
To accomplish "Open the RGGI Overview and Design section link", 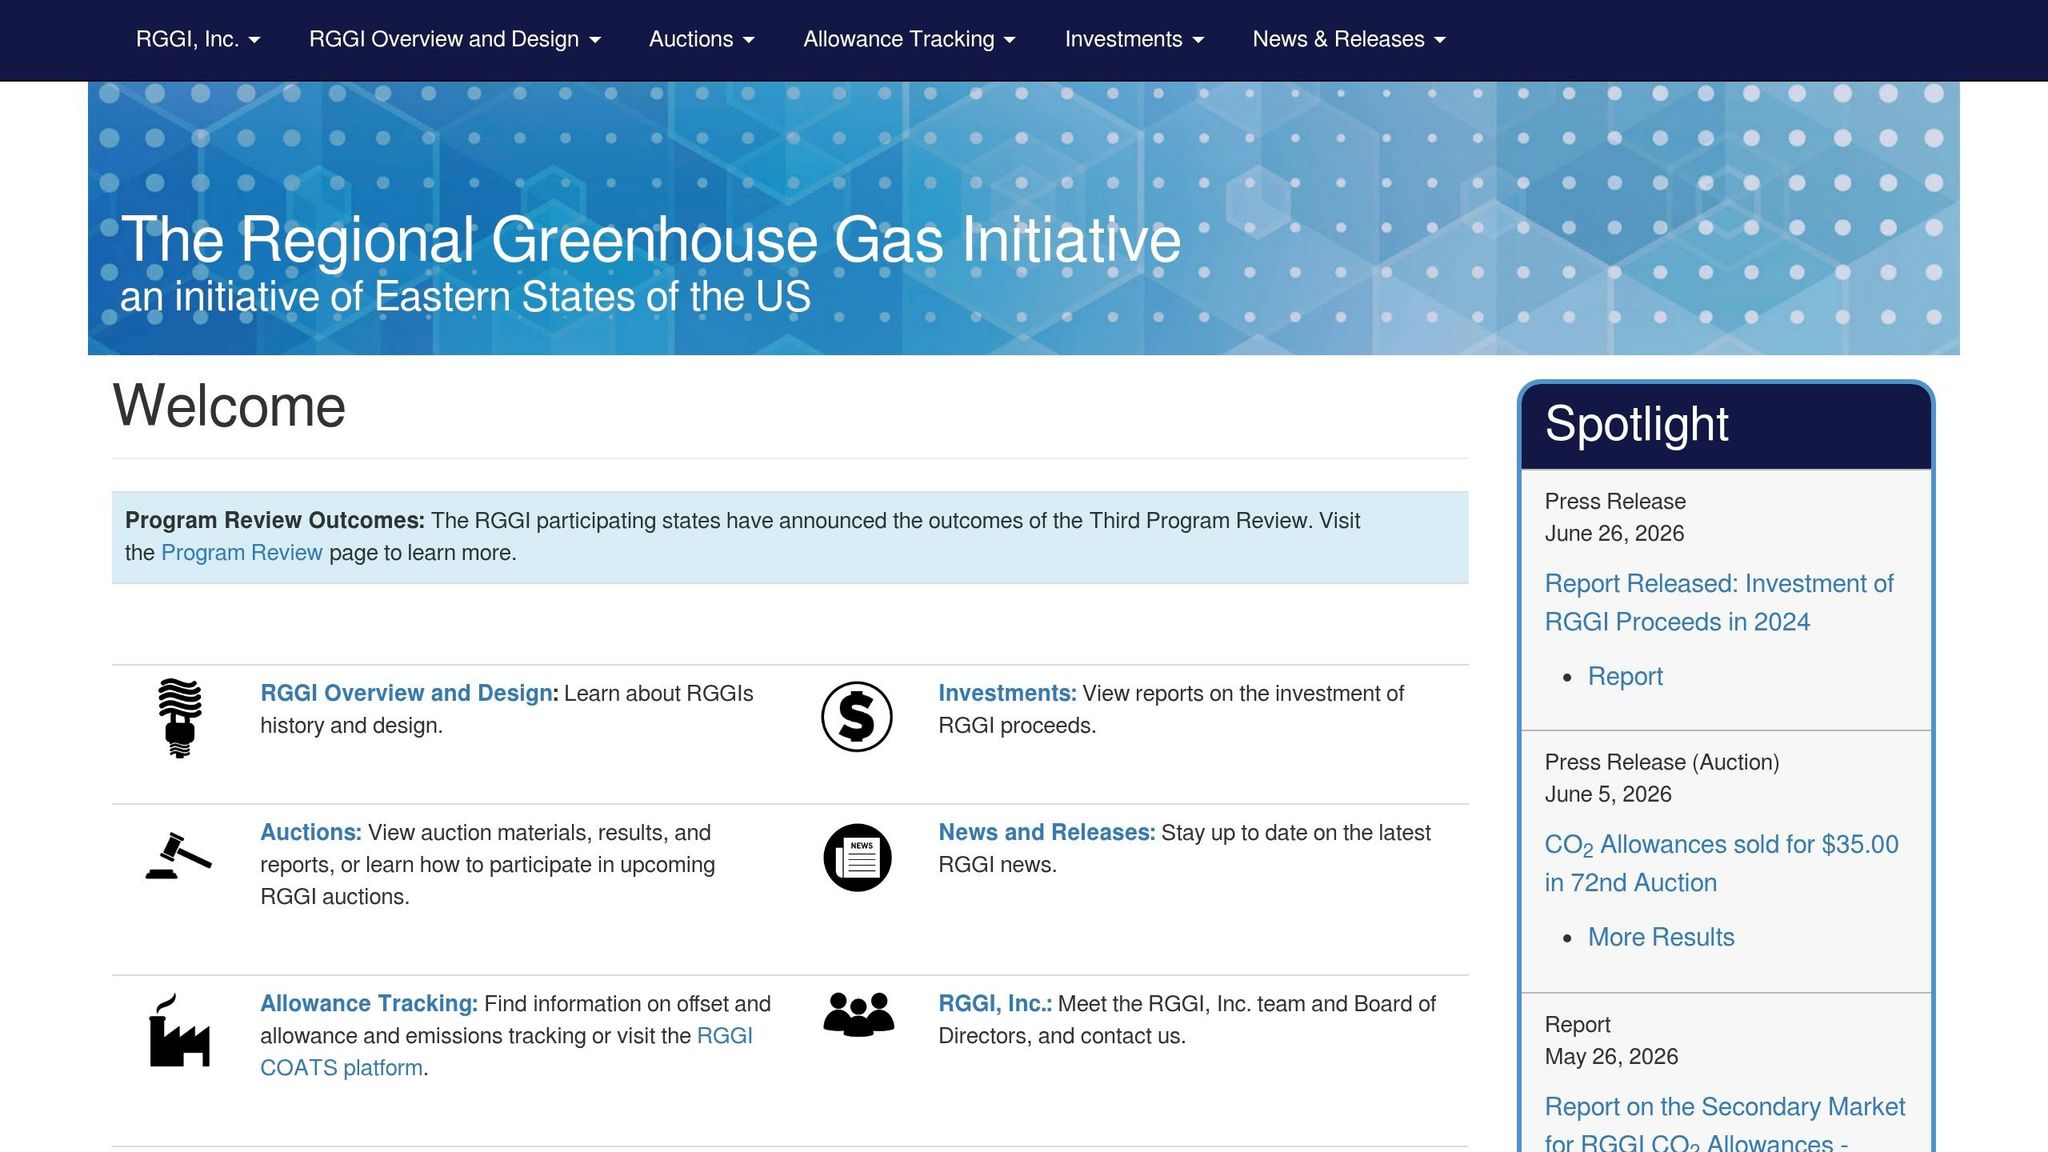I will click(407, 694).
